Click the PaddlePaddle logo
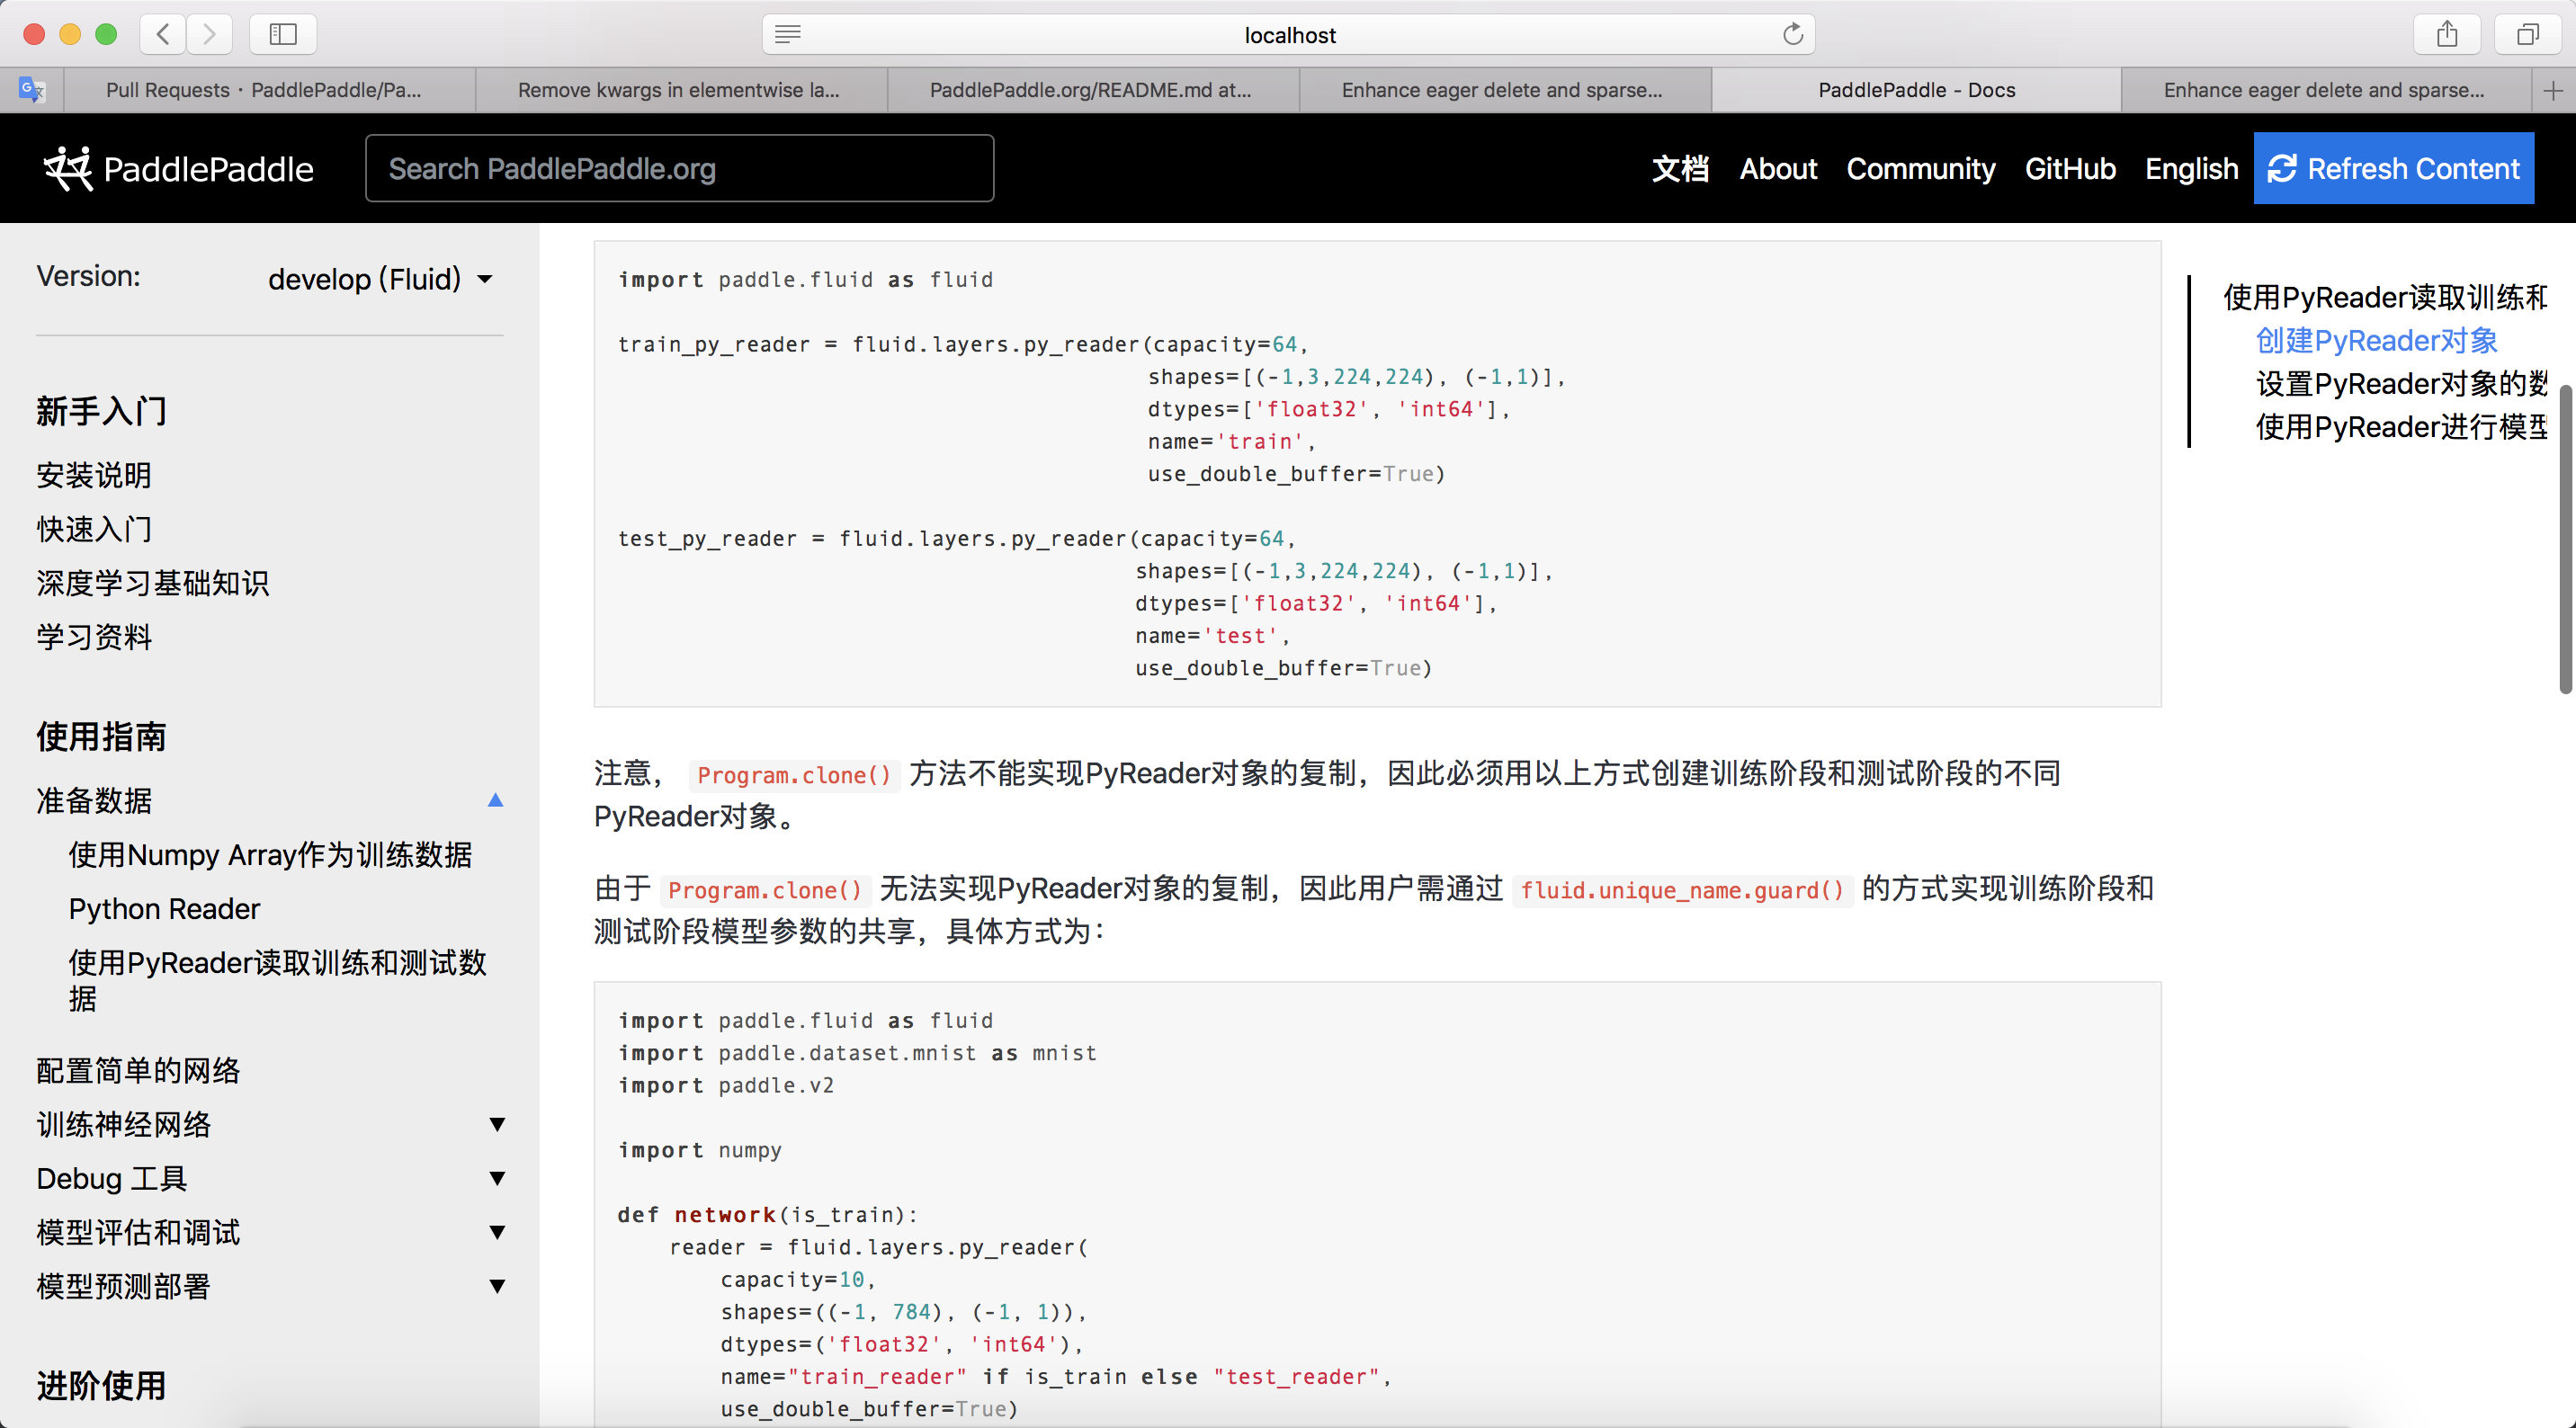This screenshot has width=2576, height=1428. [178, 168]
